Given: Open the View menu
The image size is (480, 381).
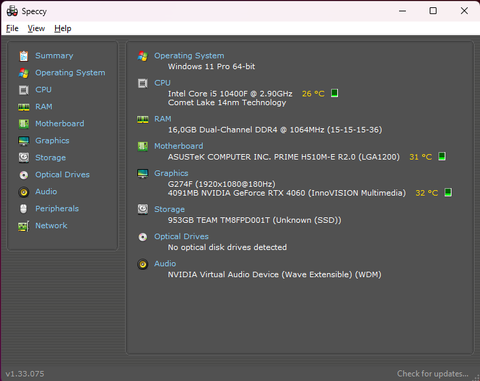Looking at the screenshot, I should coord(36,29).
